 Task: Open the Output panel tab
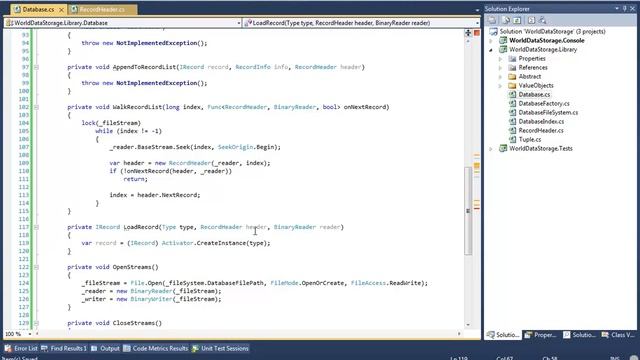pos(105,349)
